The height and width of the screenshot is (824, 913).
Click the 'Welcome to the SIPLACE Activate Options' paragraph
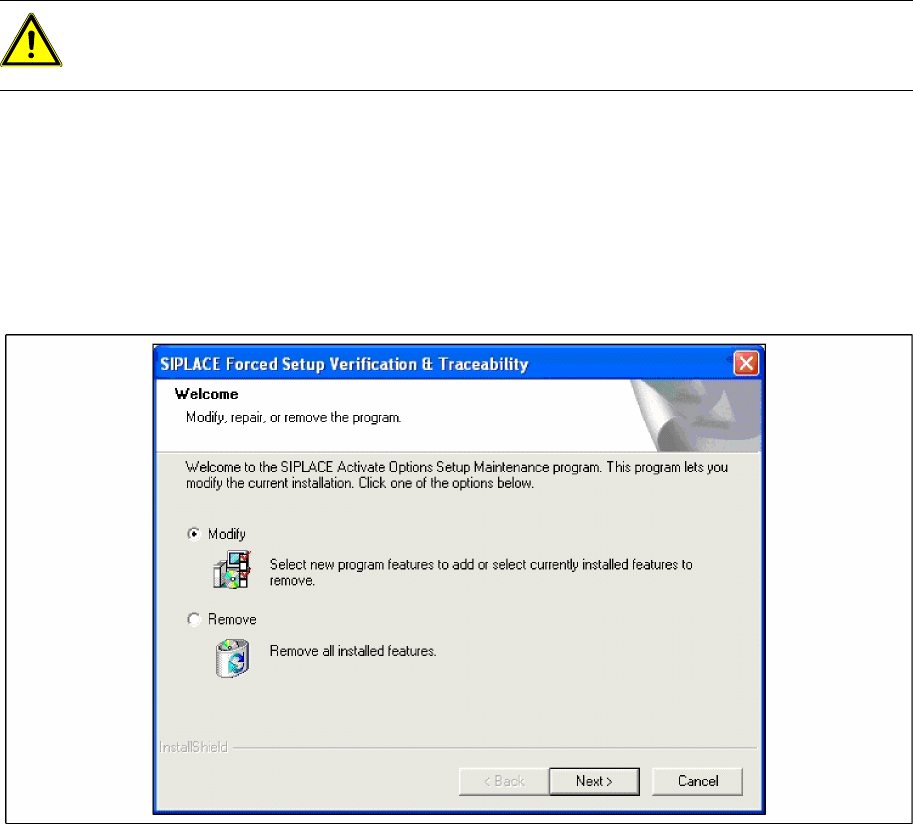(x=456, y=475)
